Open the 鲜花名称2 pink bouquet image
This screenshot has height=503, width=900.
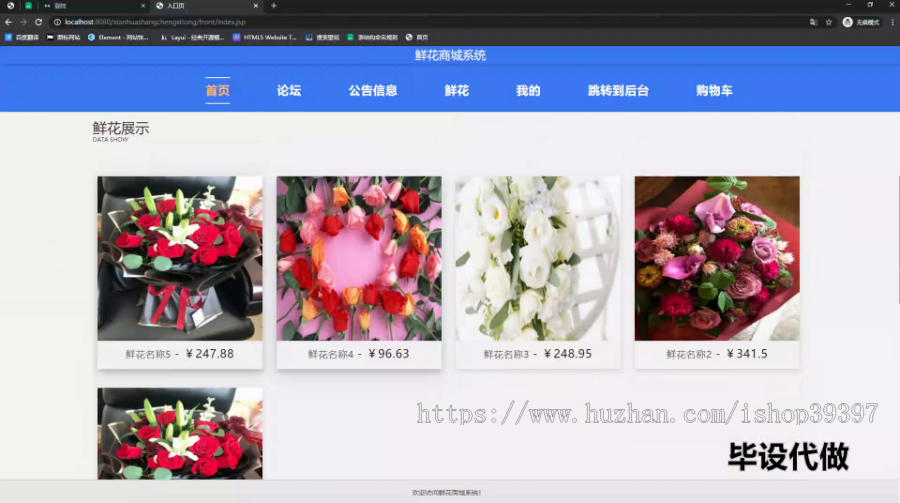tap(717, 258)
